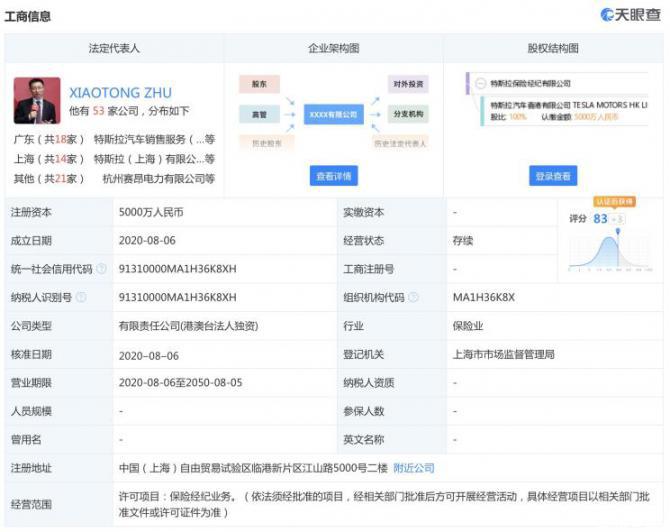Open the 附近公司 link after the address
The height and width of the screenshot is (532, 670).
(413, 467)
